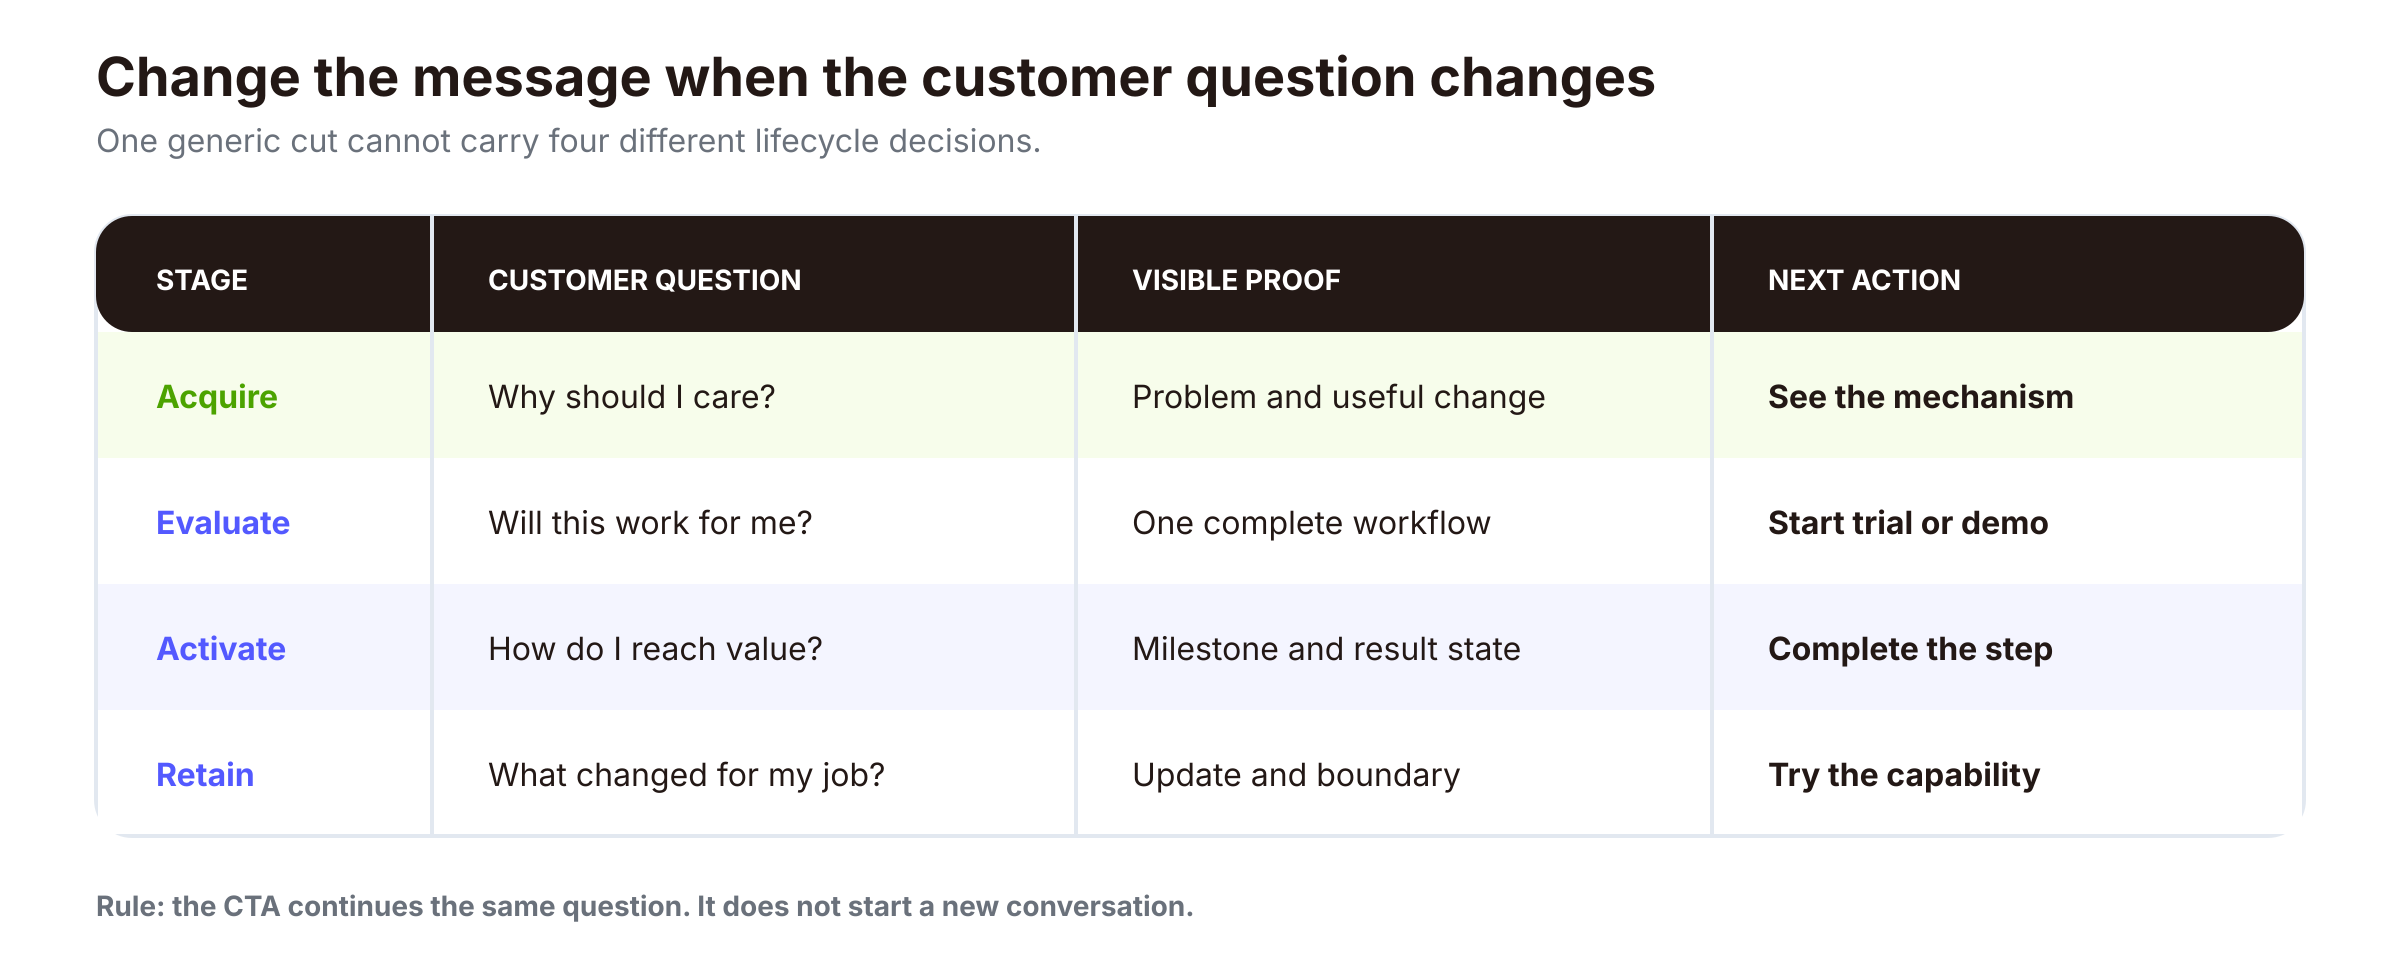This screenshot has height=960, width=2400.
Task: Click the VISIBLE PROOF column header
Action: pos(1236,280)
